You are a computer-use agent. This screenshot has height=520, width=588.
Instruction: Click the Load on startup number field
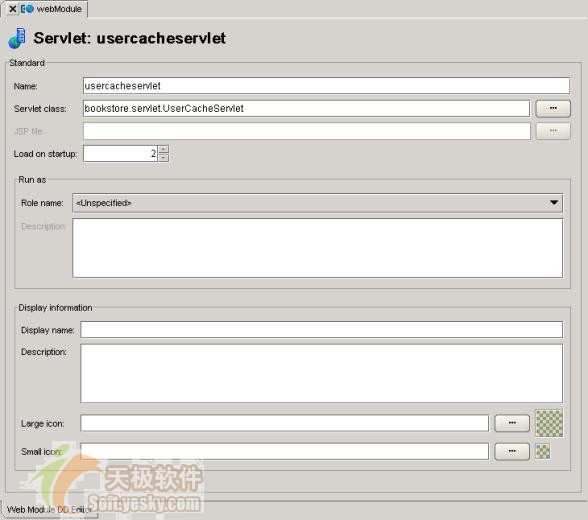coord(120,154)
